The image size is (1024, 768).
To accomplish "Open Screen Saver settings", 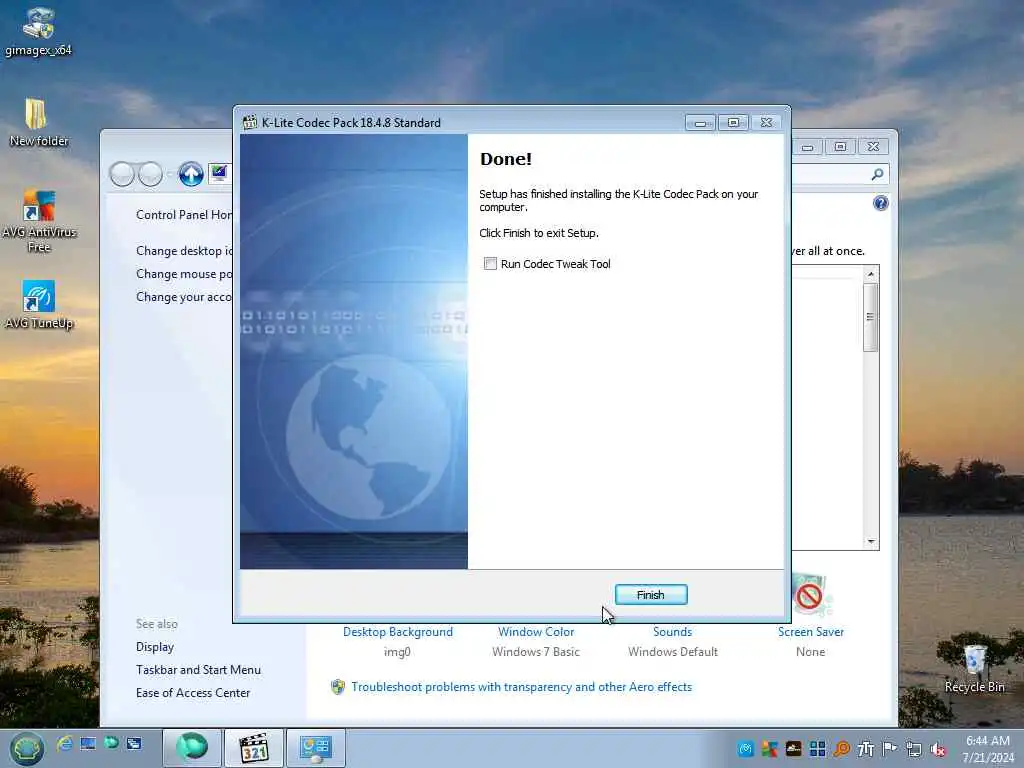I will point(810,632).
